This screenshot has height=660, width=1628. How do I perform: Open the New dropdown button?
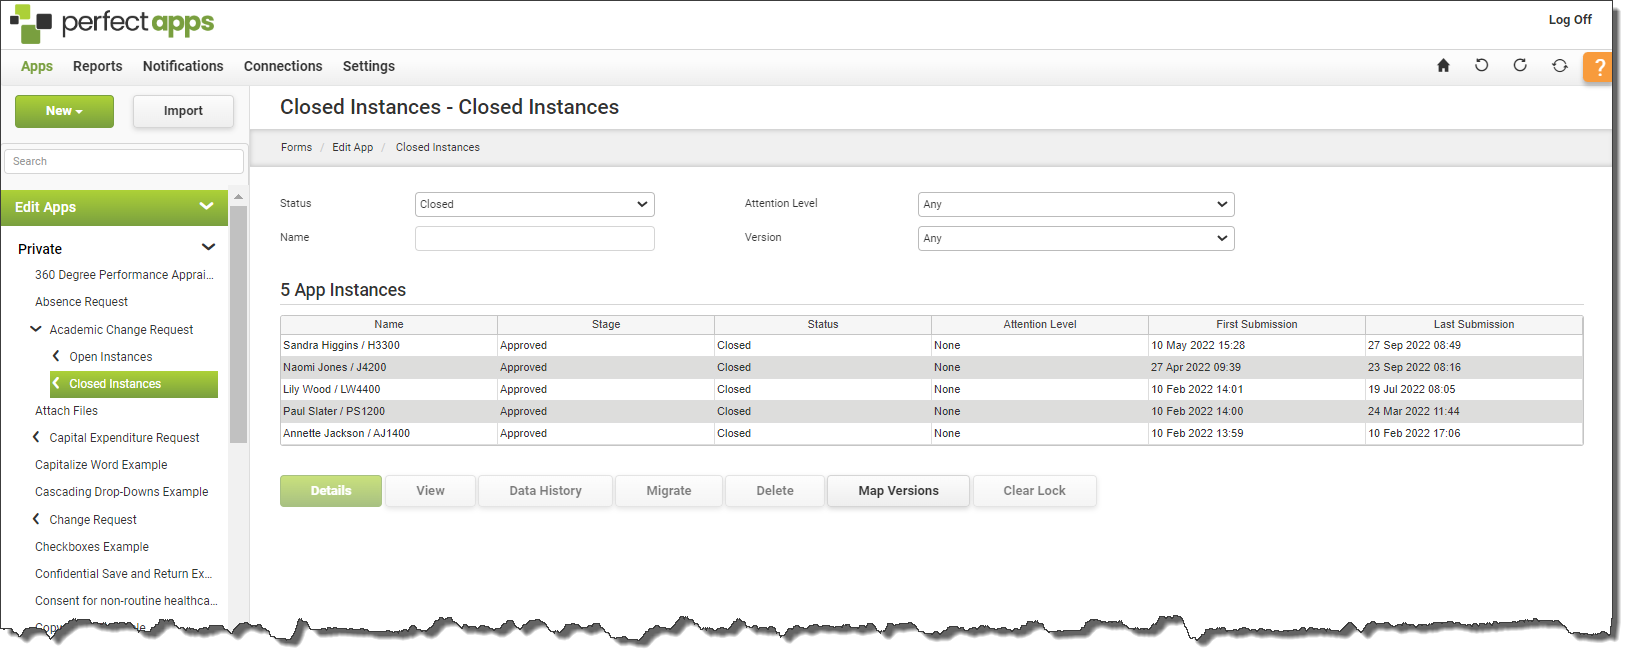64,111
